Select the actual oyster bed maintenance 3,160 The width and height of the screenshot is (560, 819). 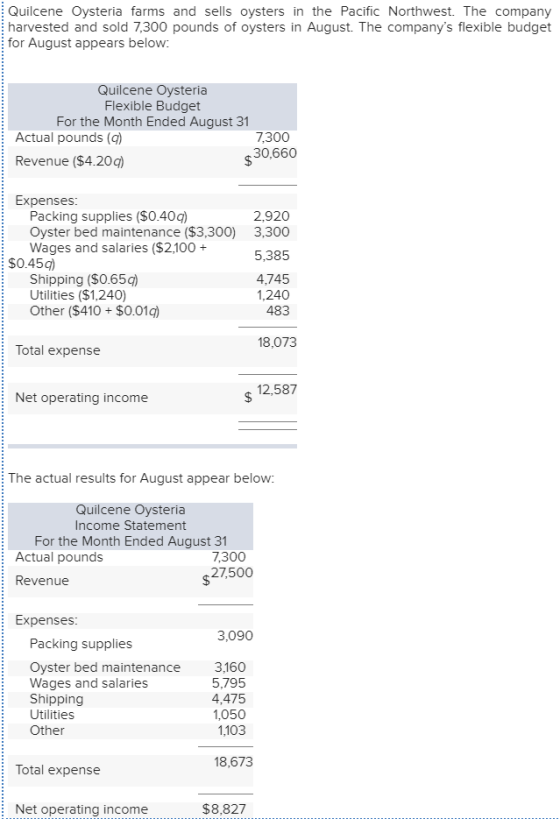230,668
